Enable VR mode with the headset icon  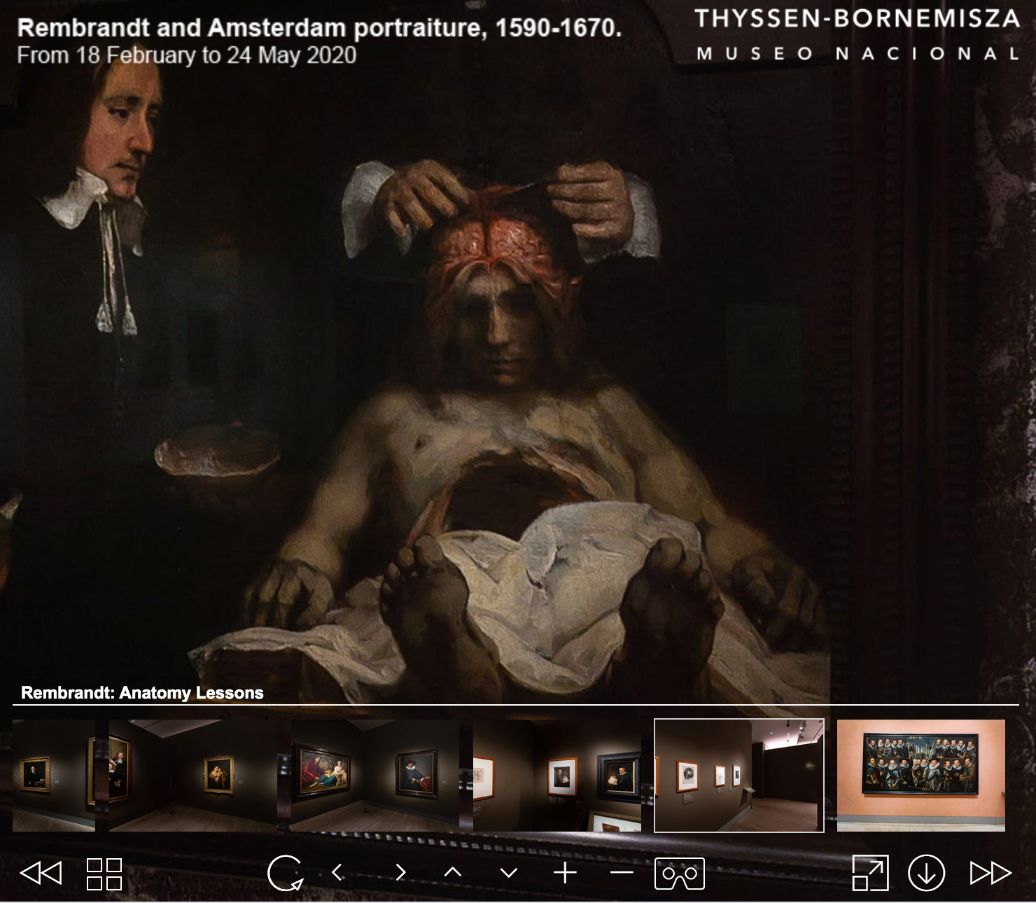click(679, 873)
